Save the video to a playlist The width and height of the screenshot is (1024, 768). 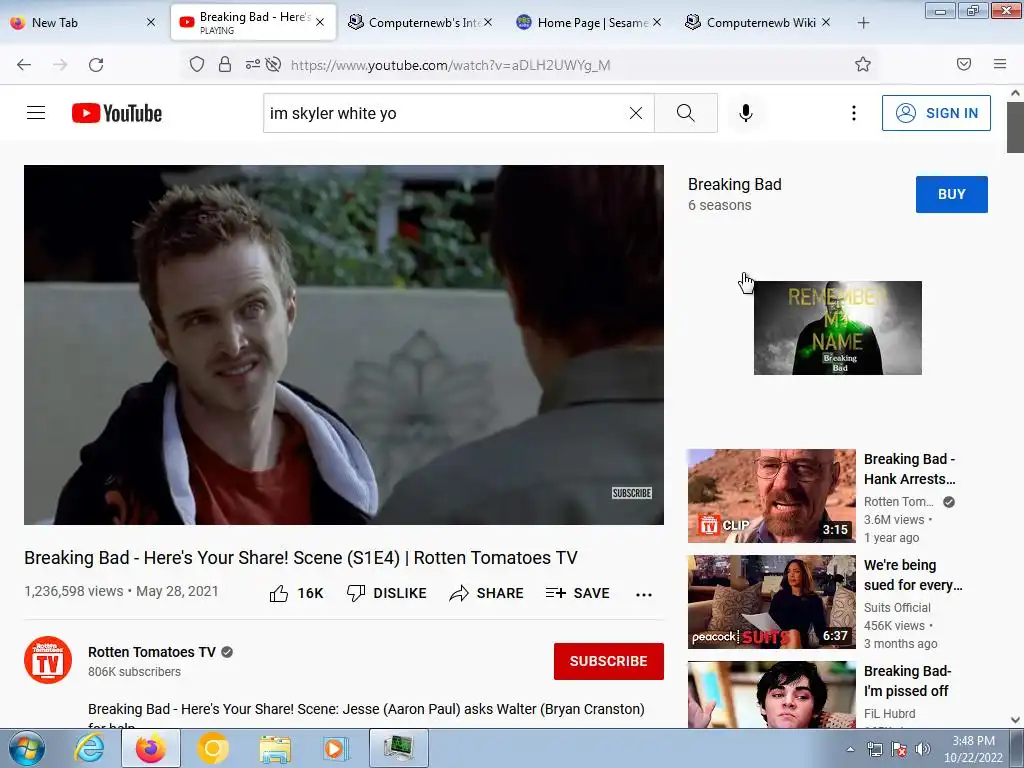[577, 593]
